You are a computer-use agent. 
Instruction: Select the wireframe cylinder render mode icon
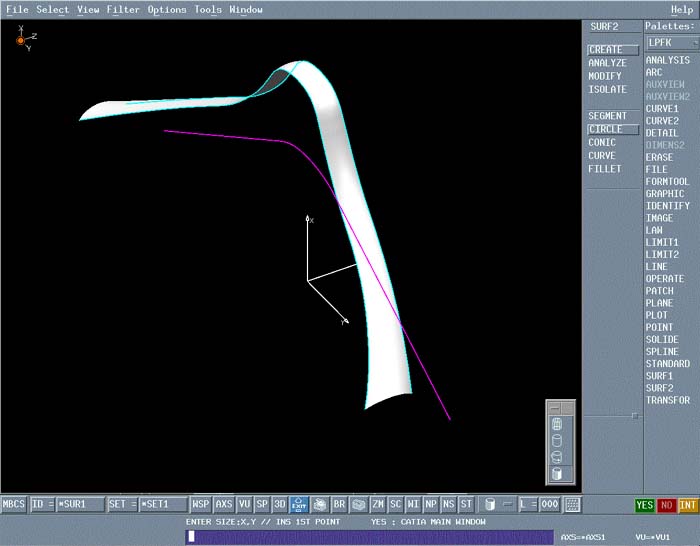557,424
